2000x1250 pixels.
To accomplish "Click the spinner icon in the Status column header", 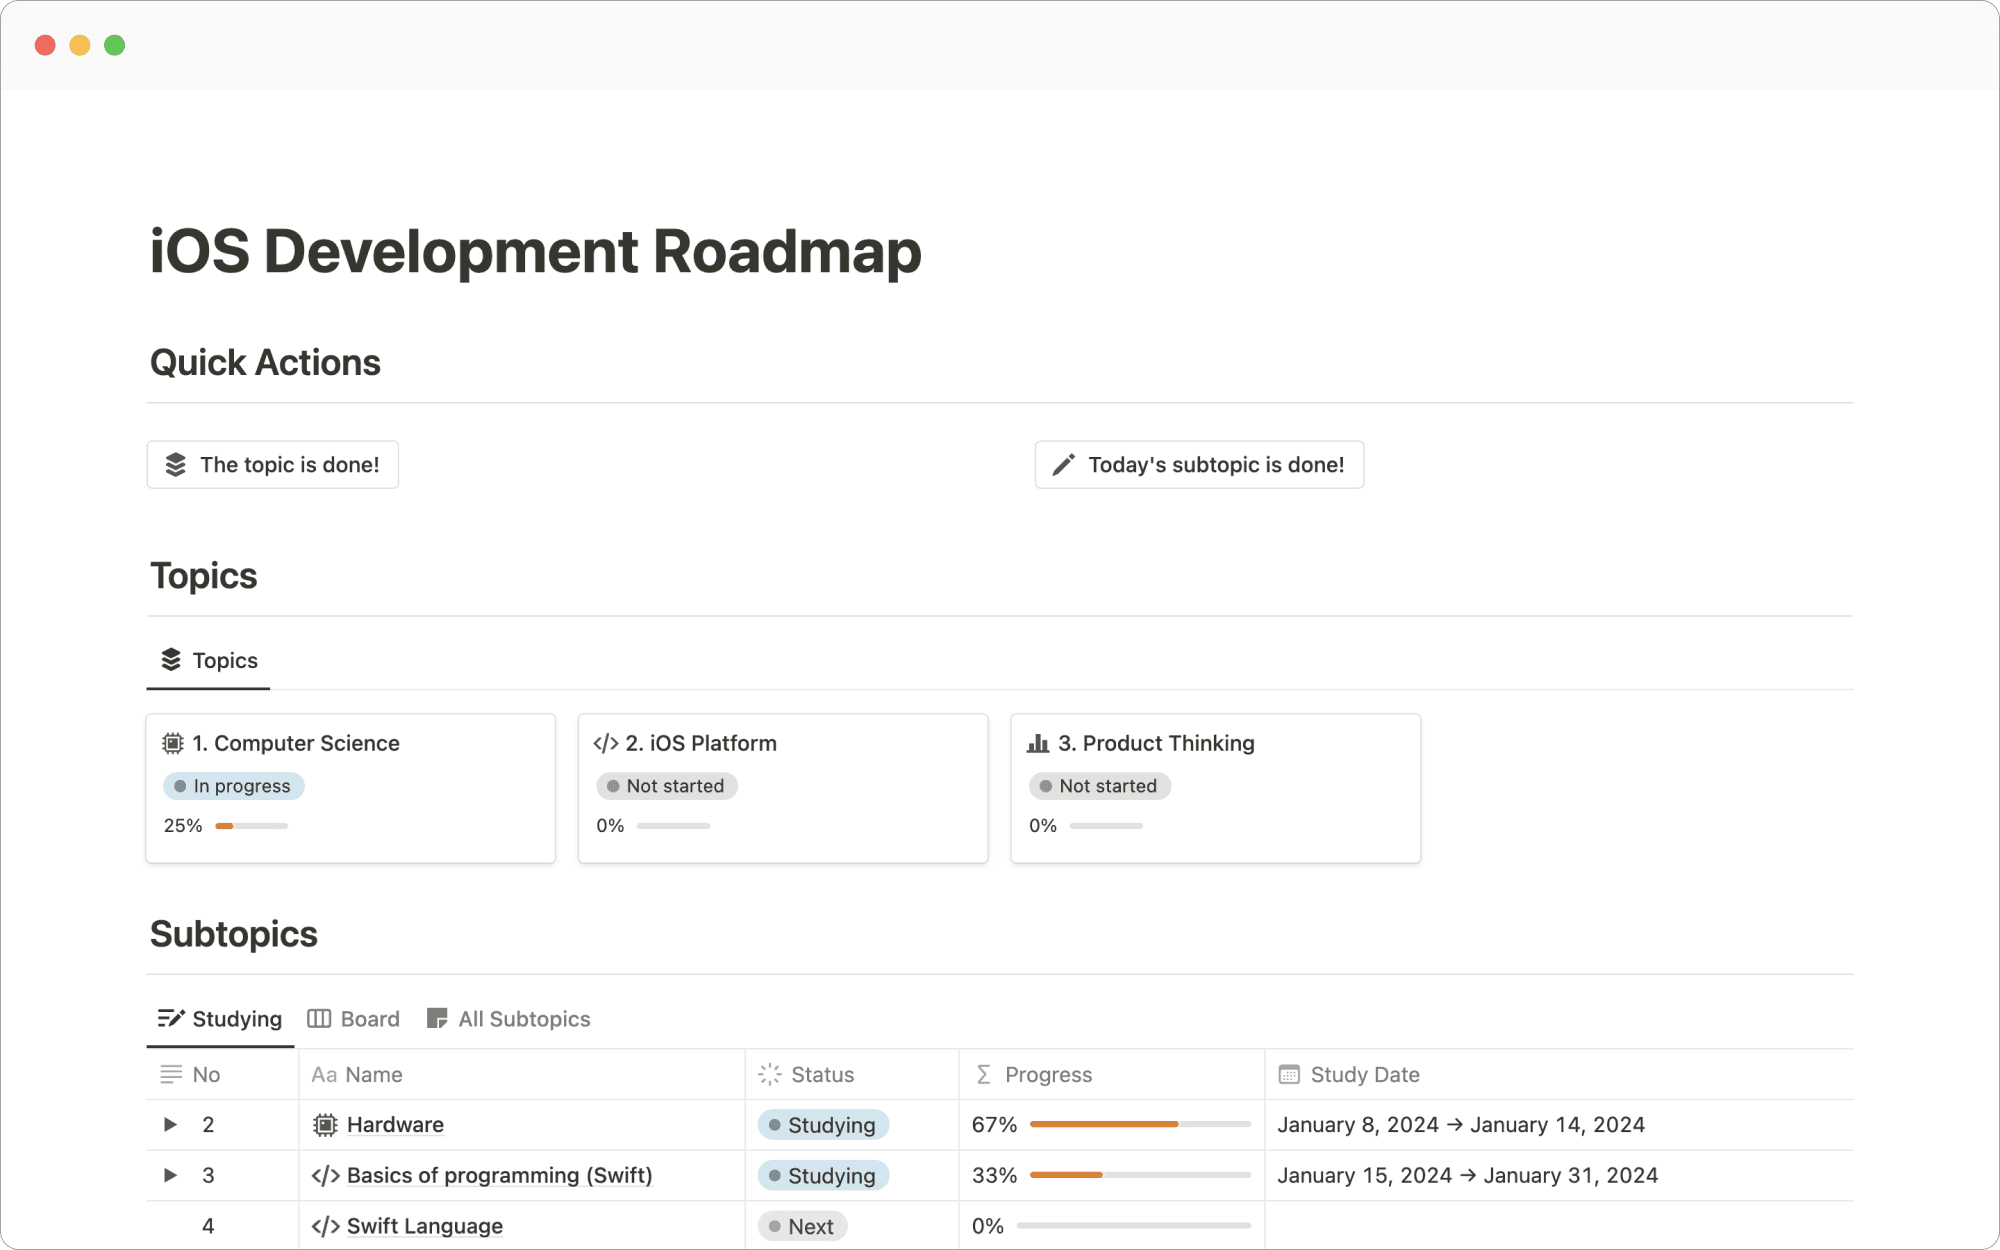I will pyautogui.click(x=768, y=1074).
